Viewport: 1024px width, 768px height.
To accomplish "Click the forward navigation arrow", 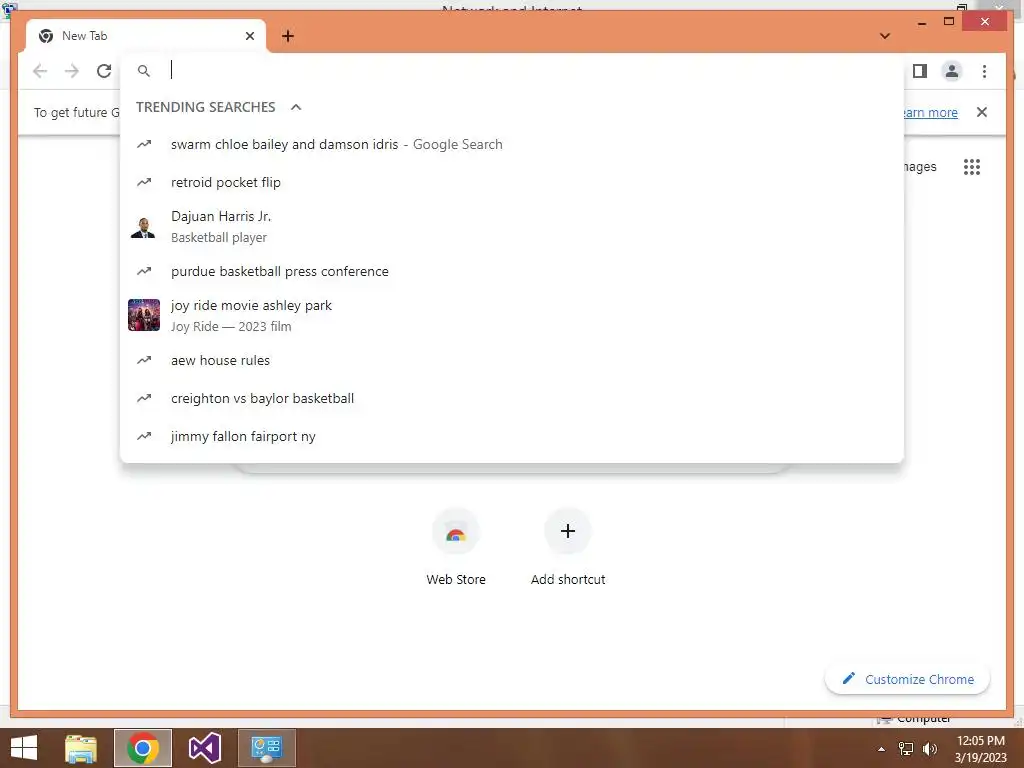I will tap(72, 71).
